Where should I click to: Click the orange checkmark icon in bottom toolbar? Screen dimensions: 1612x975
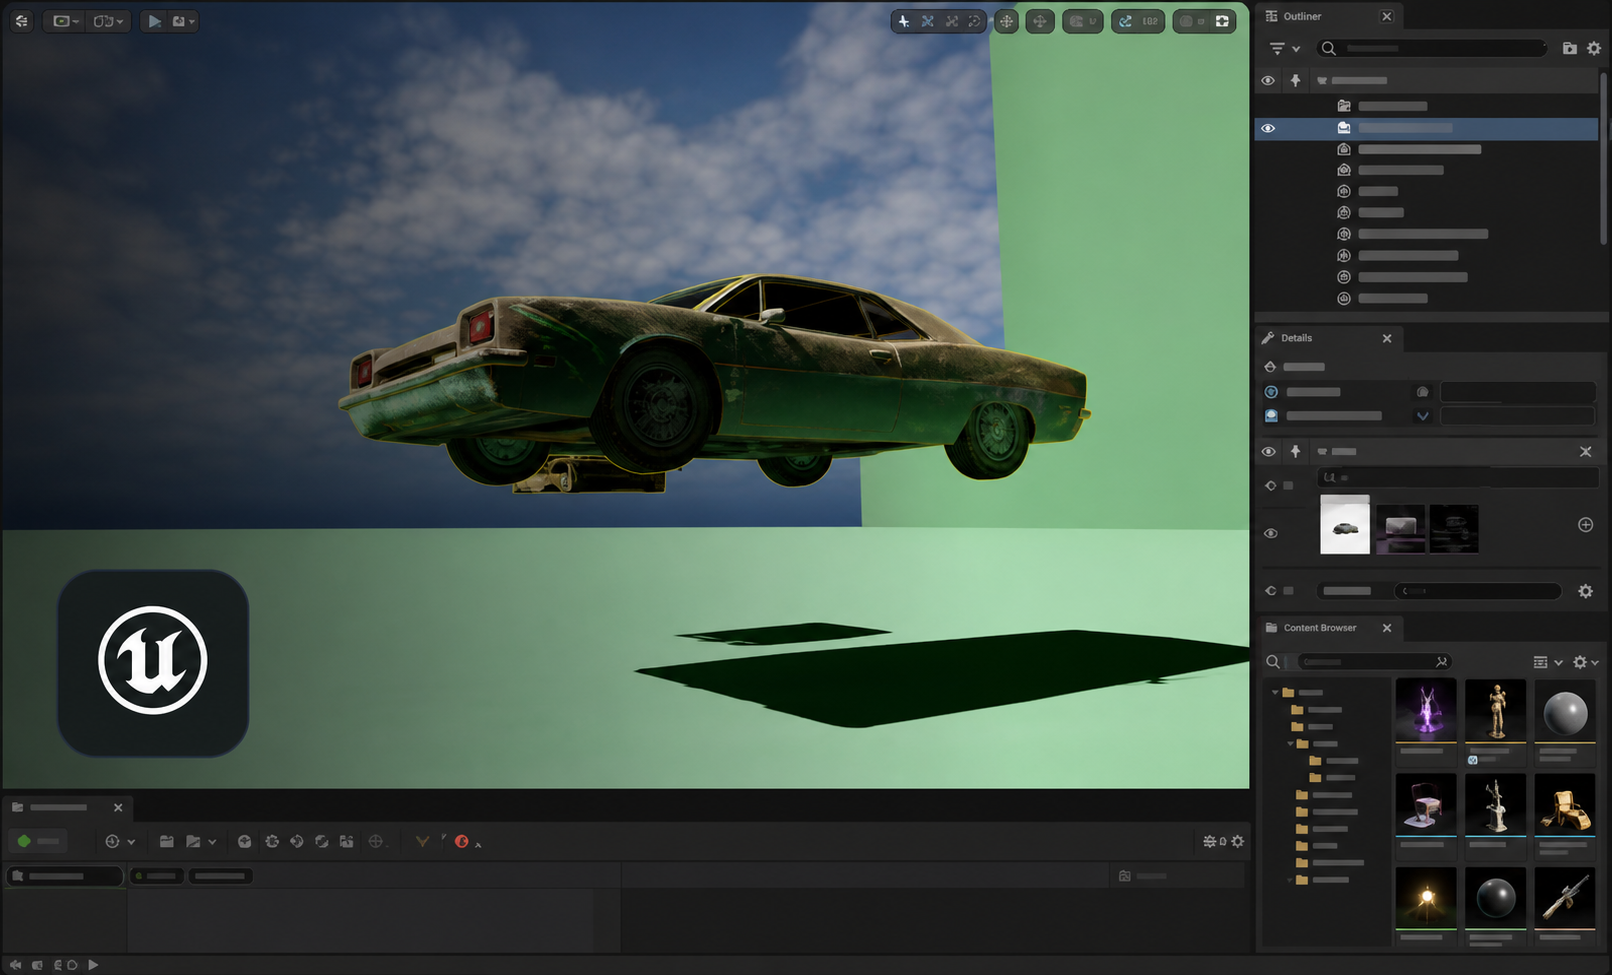tap(422, 842)
